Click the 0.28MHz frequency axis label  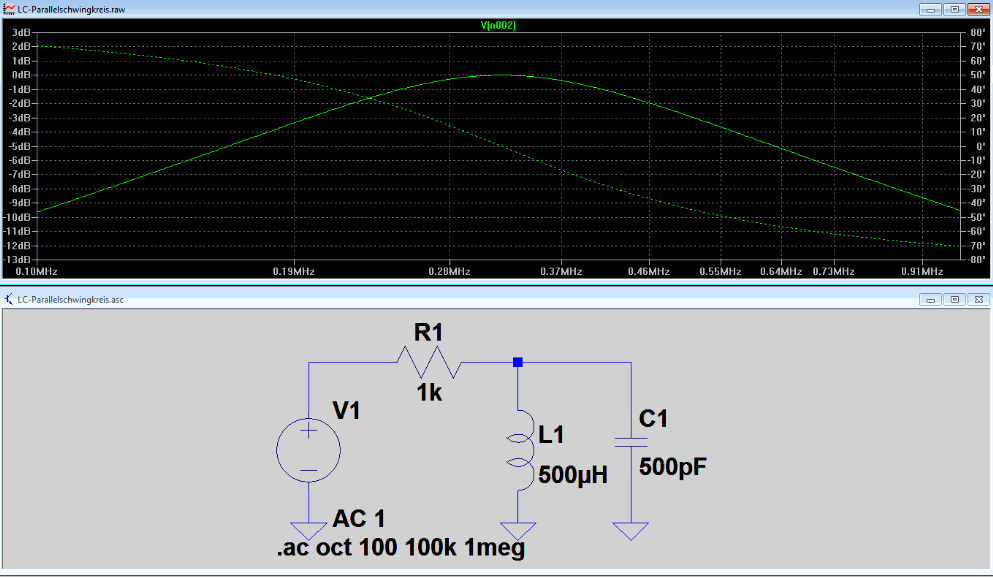pos(449,272)
